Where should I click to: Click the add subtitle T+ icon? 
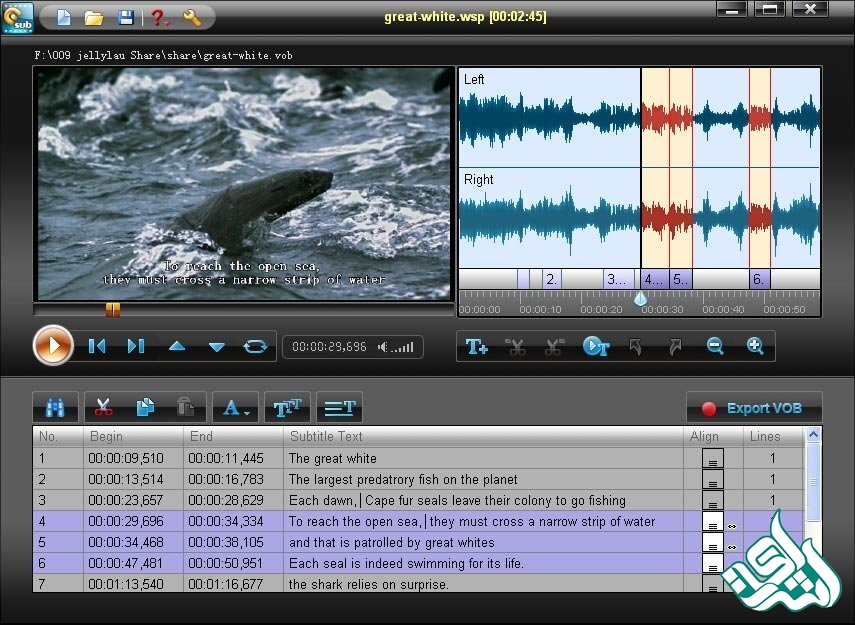[477, 347]
